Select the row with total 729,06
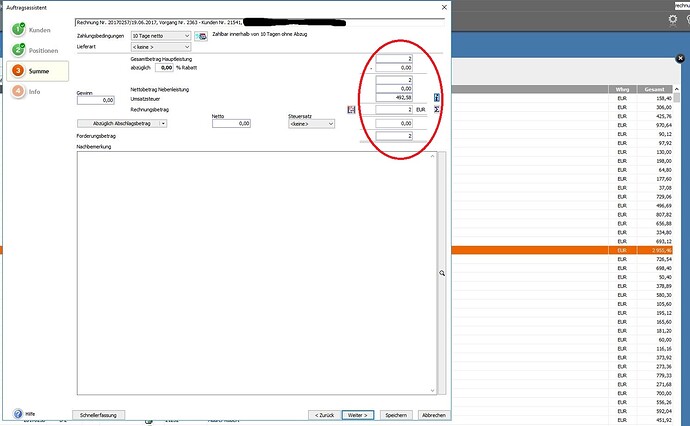Screen dimensions: 690x426 click(x=562, y=197)
